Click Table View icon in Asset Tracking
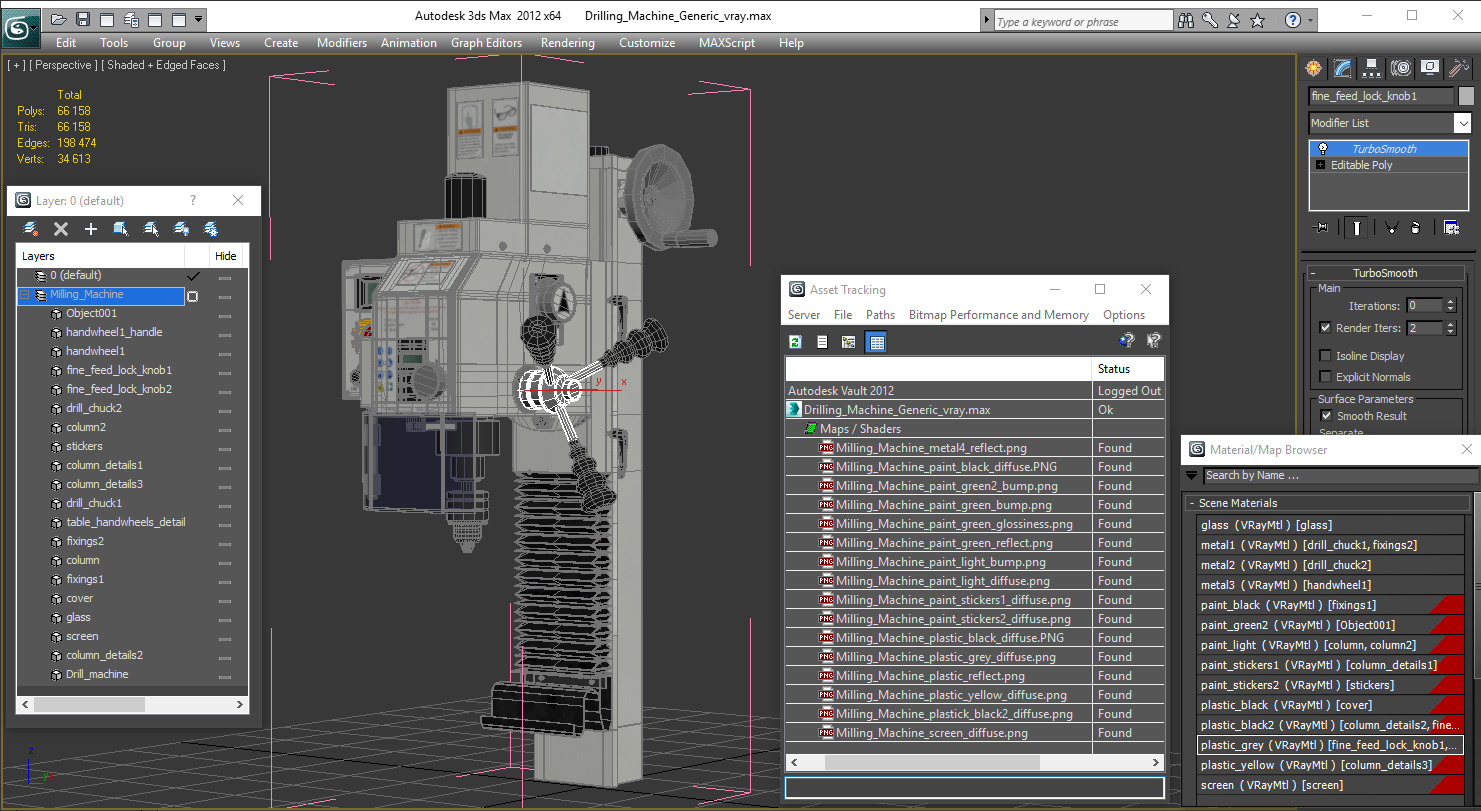 (x=876, y=342)
